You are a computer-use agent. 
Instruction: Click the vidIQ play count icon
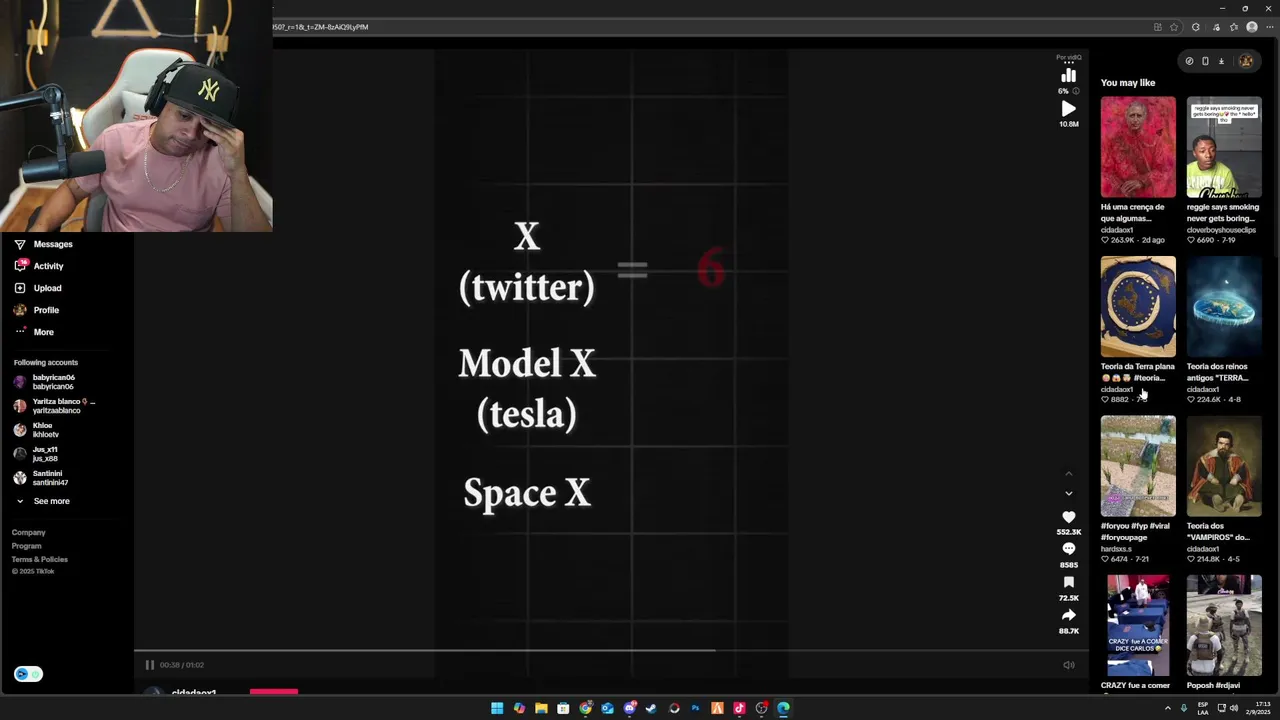point(1068,108)
